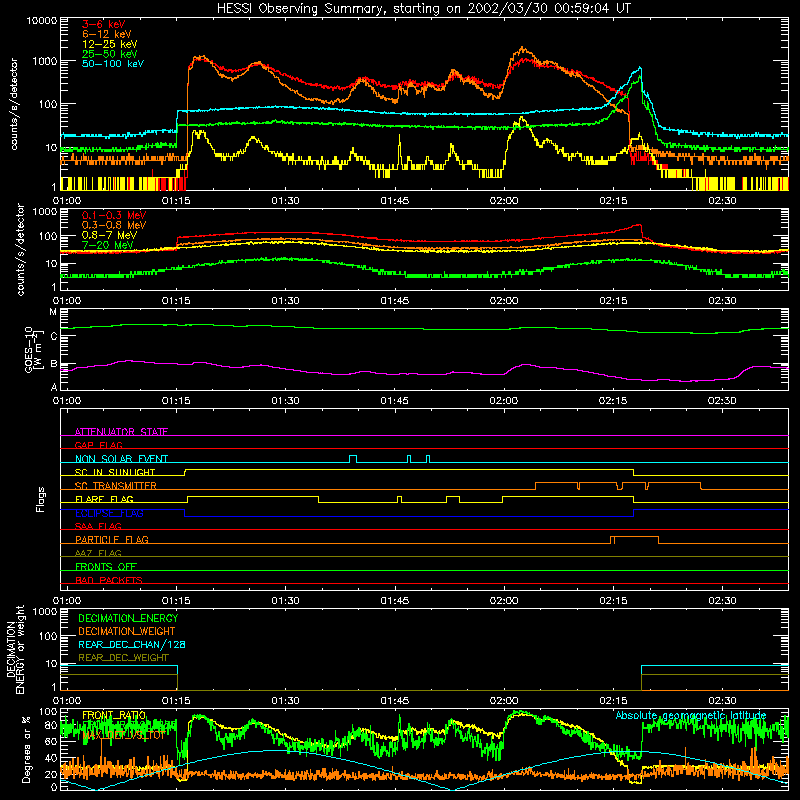Click the 'REAR_DEC_CHAN/128' legend label
800x800 pixels.
pos(132,644)
